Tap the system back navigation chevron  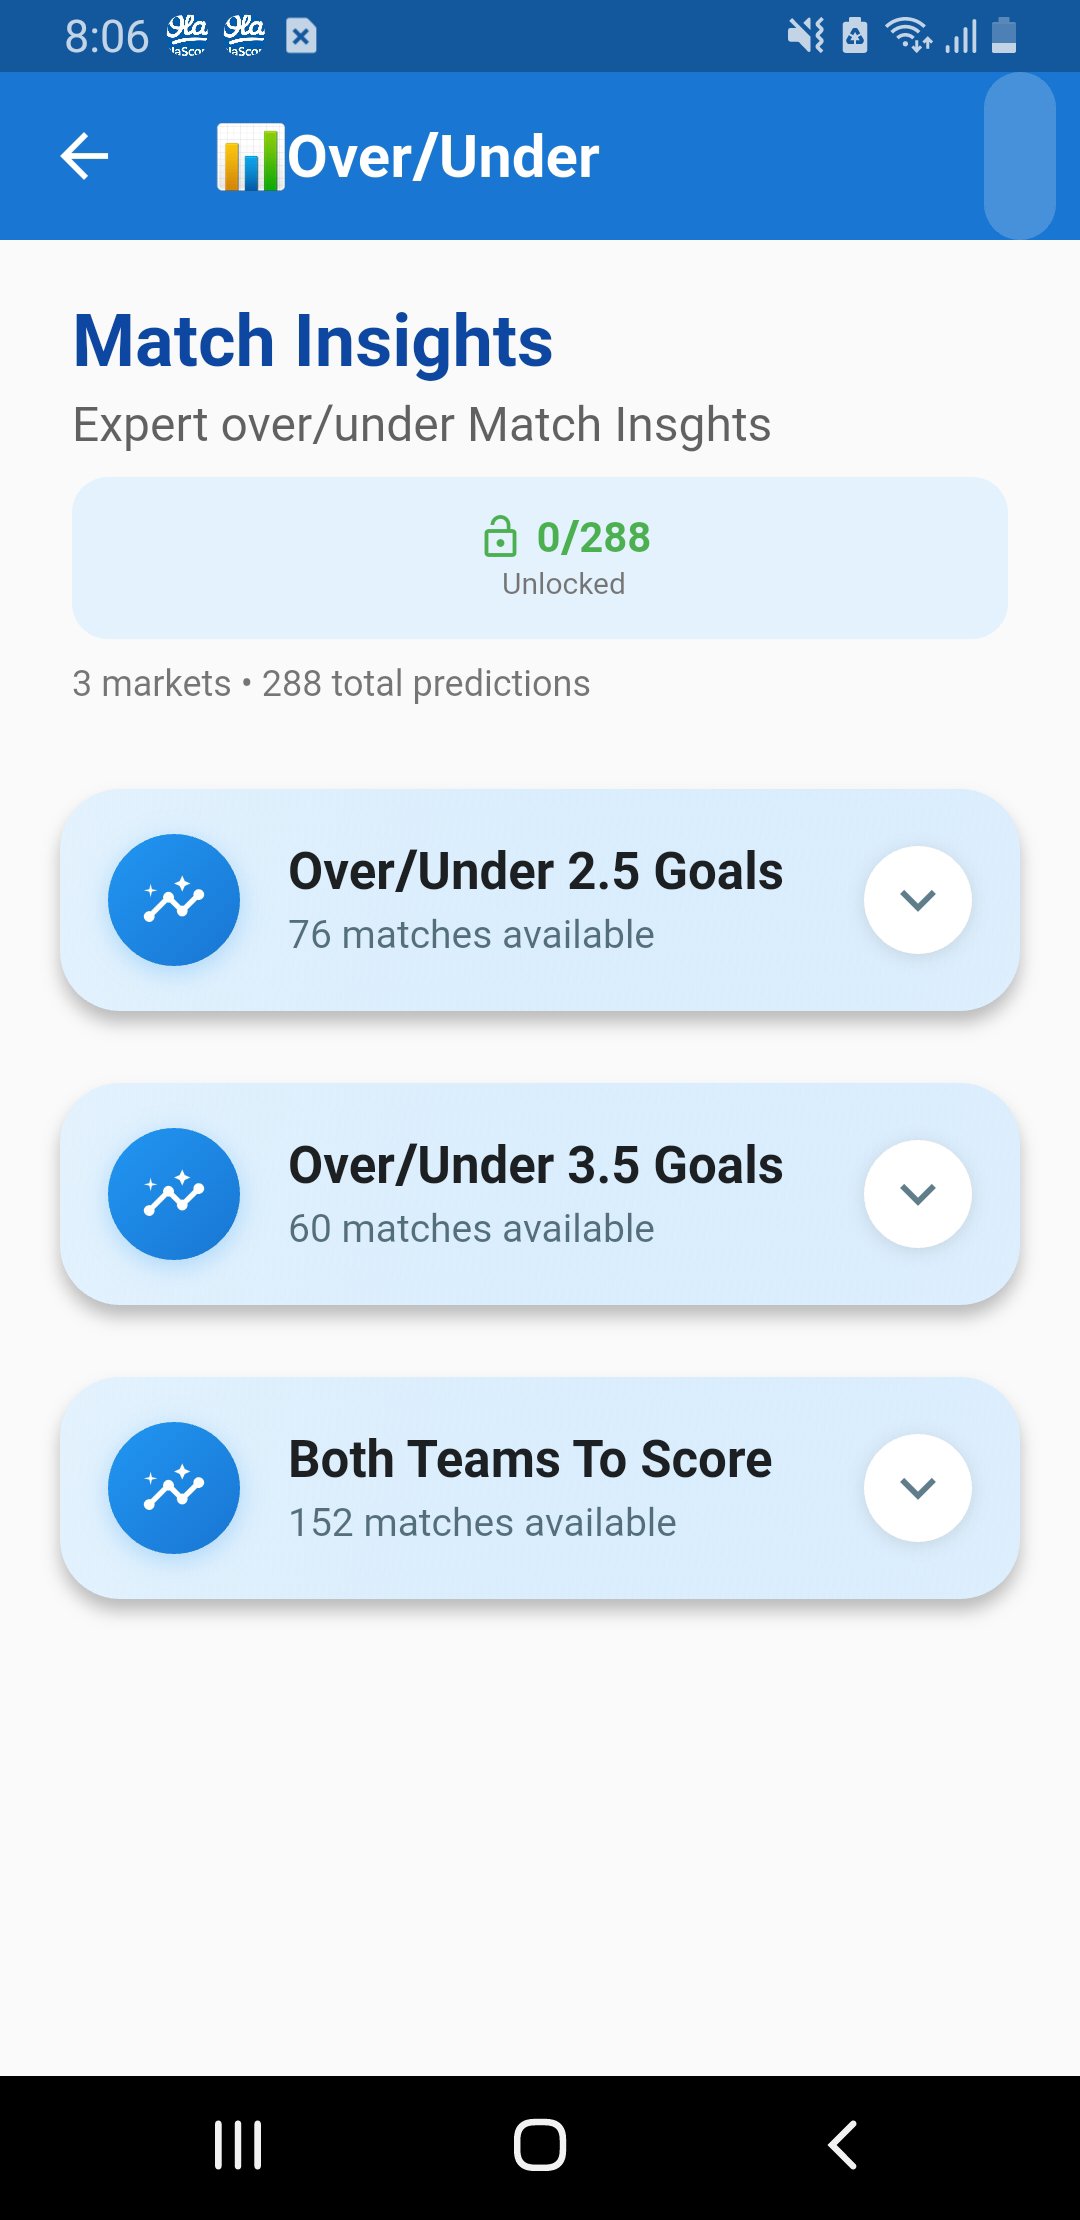(x=842, y=2145)
